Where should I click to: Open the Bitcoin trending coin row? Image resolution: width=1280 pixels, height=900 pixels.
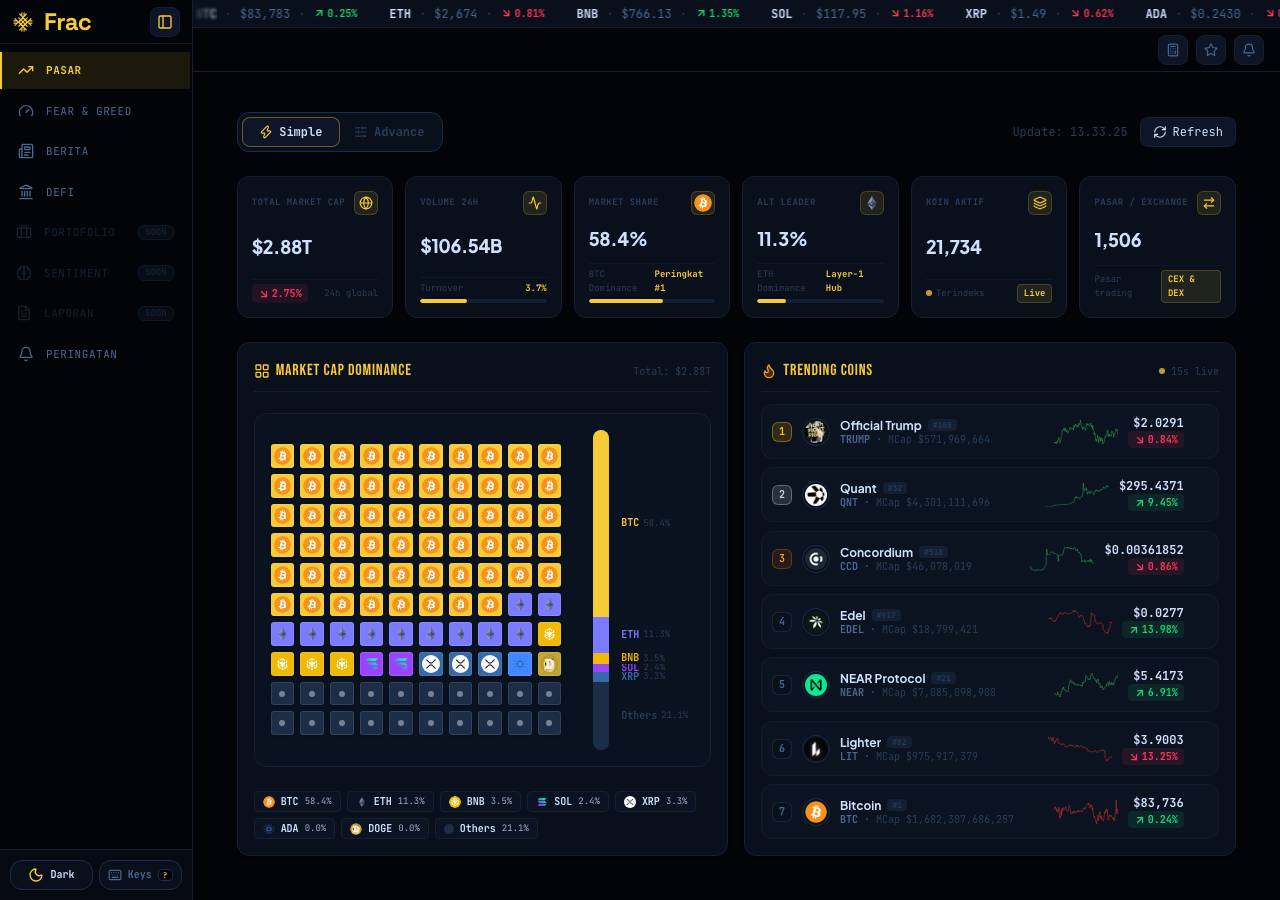point(990,811)
